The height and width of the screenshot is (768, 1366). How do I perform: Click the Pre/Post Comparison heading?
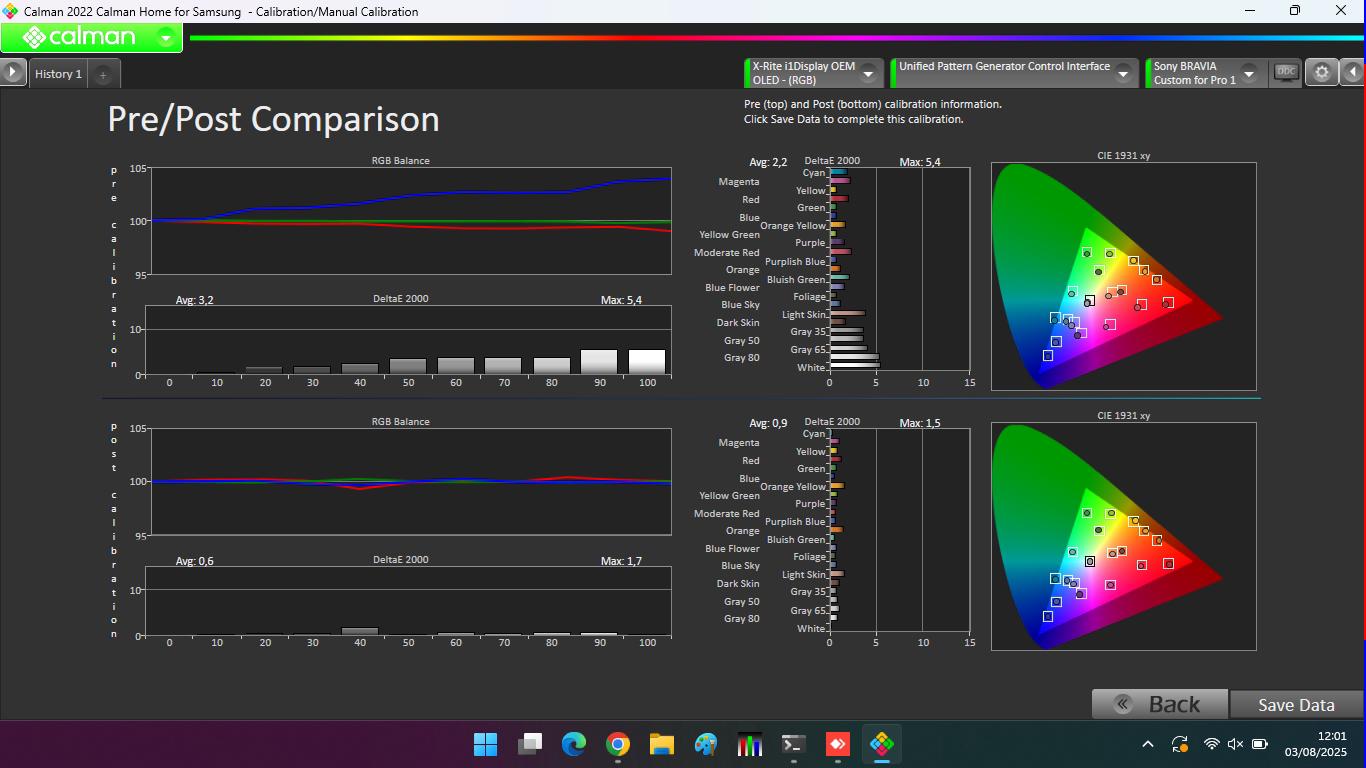click(273, 119)
